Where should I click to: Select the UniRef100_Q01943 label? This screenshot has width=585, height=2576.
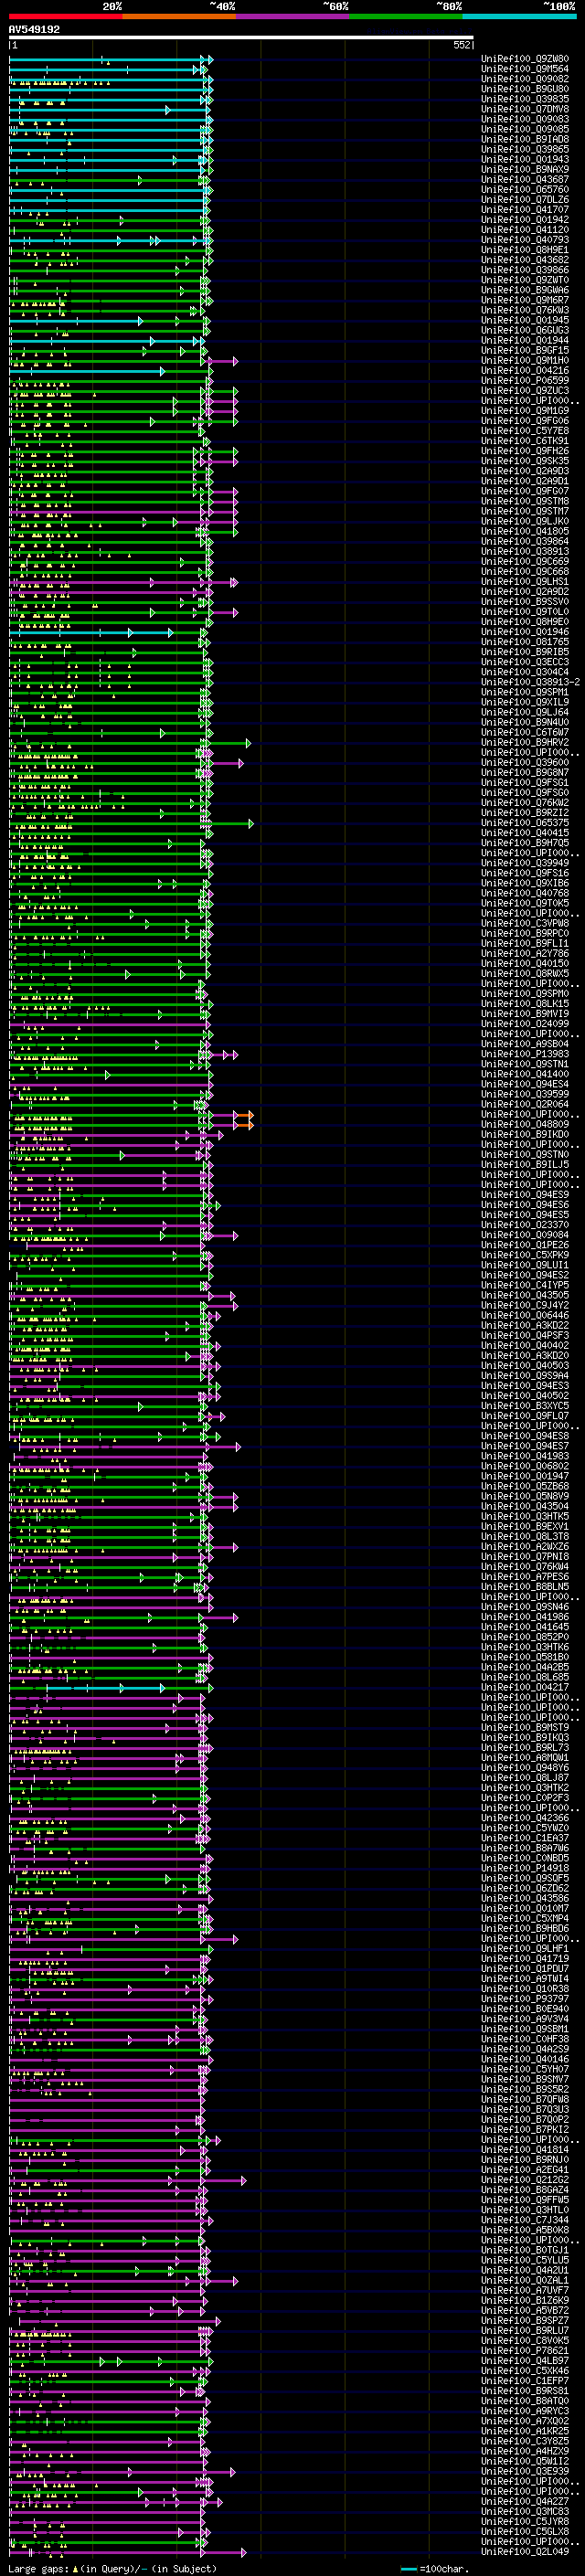tap(525, 159)
